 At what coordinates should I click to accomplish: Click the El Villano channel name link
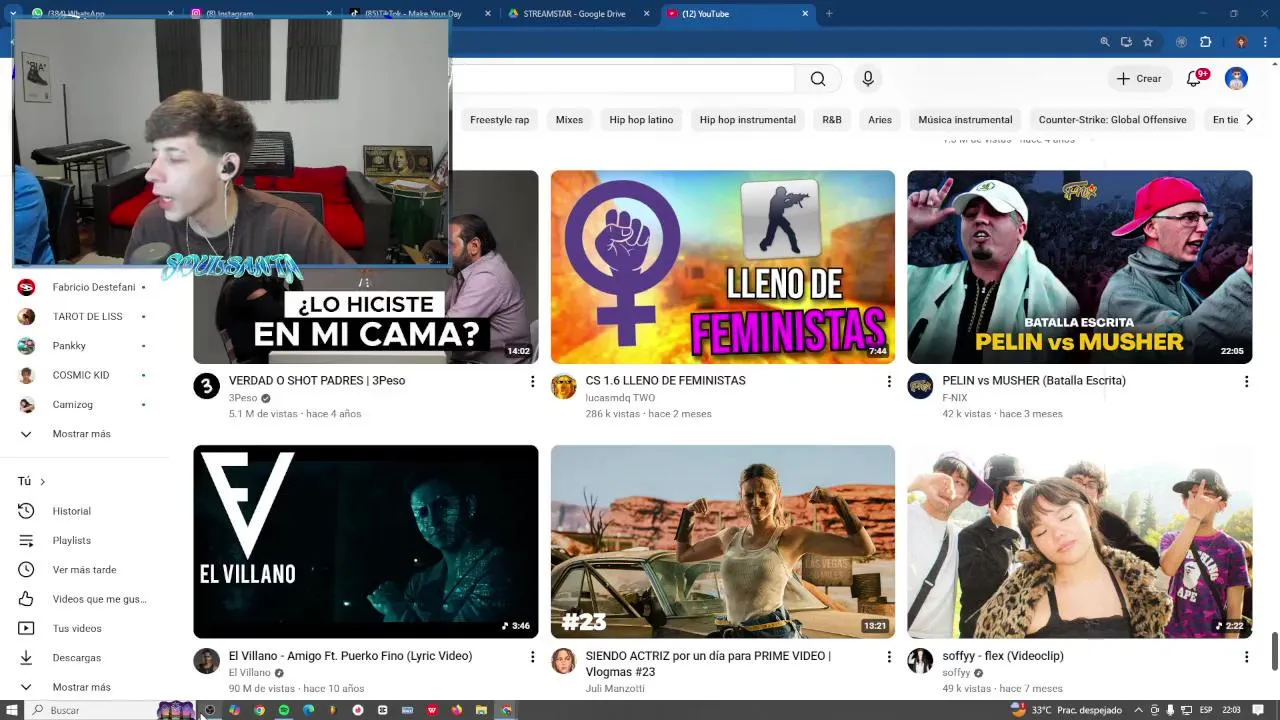point(249,673)
